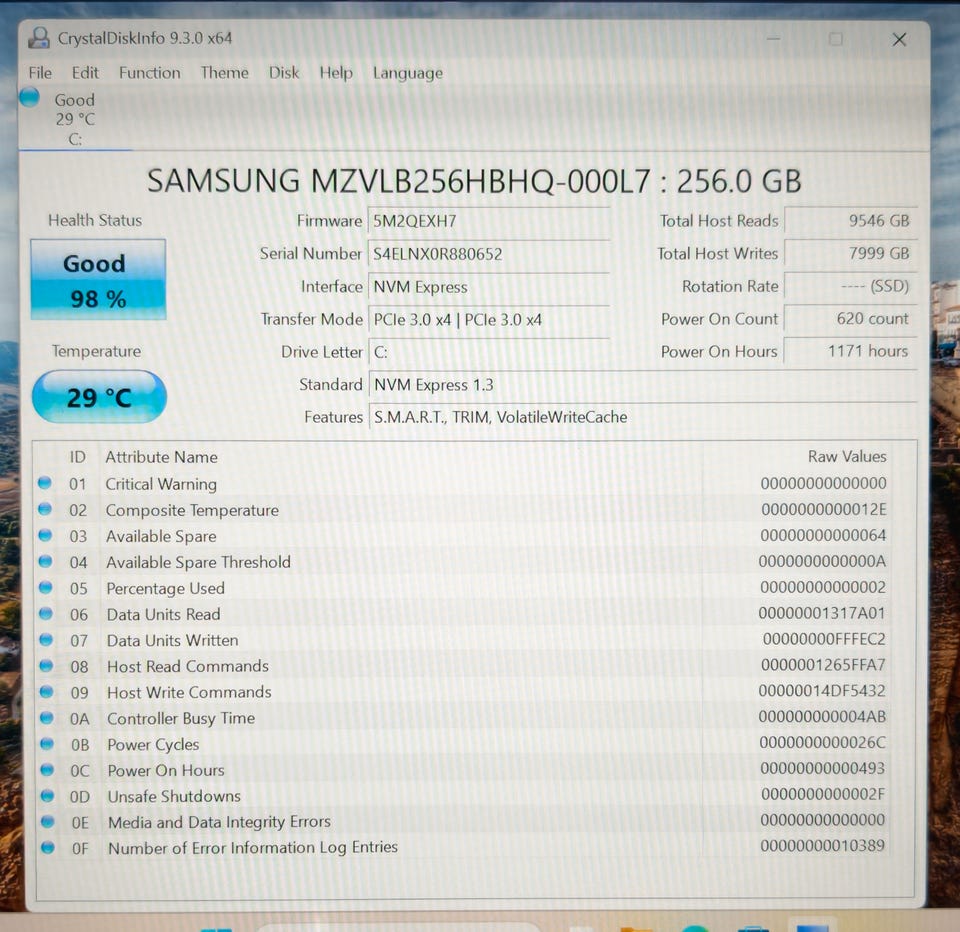Select the C: drive status indicator circle

[x=29, y=97]
